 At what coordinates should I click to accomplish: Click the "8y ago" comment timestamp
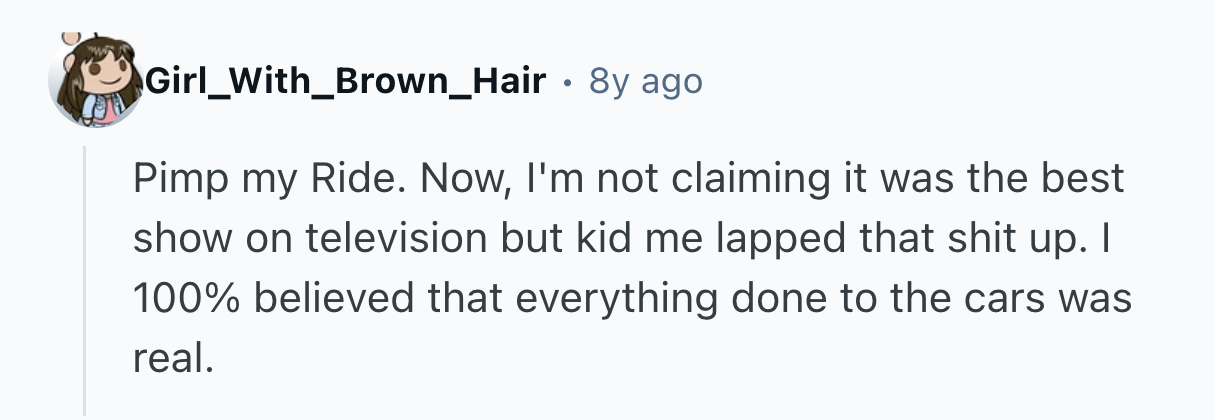[646, 82]
